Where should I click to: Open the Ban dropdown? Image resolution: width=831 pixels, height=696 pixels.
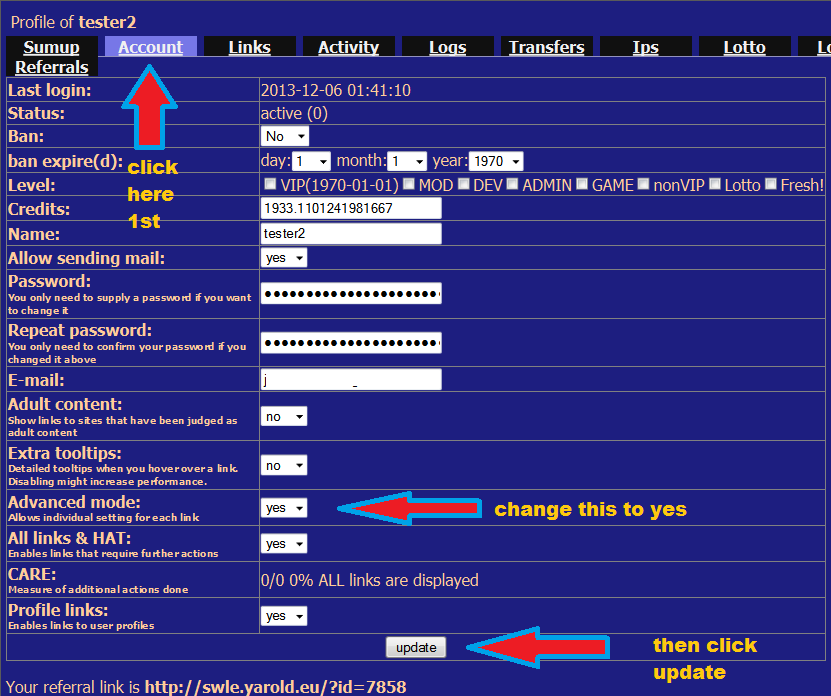tap(285, 136)
